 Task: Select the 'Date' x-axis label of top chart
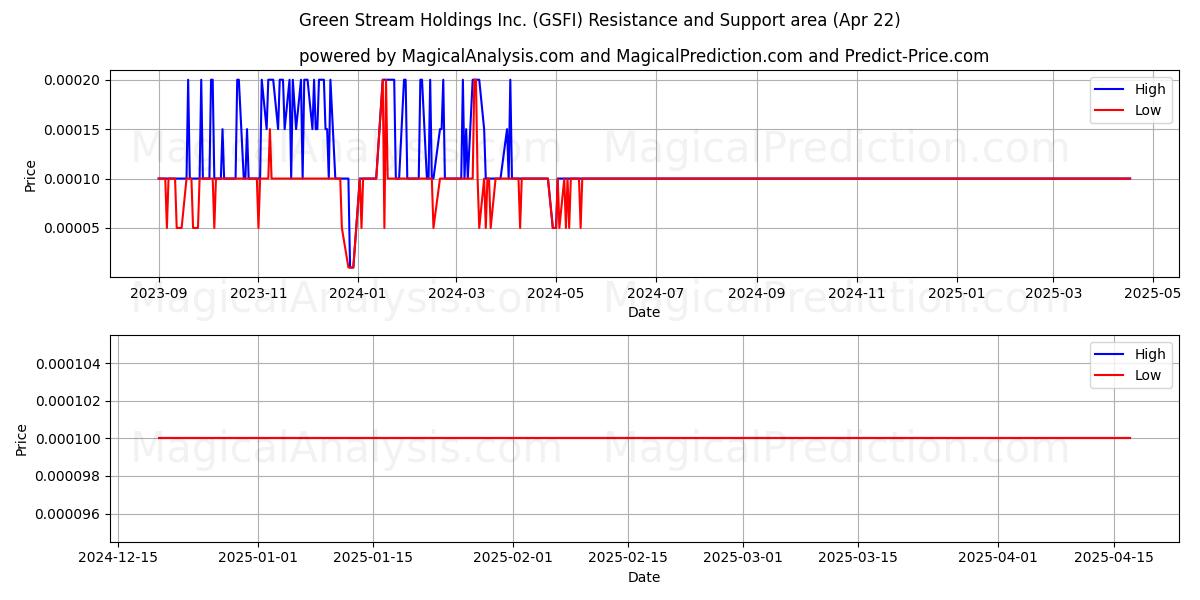[644, 312]
